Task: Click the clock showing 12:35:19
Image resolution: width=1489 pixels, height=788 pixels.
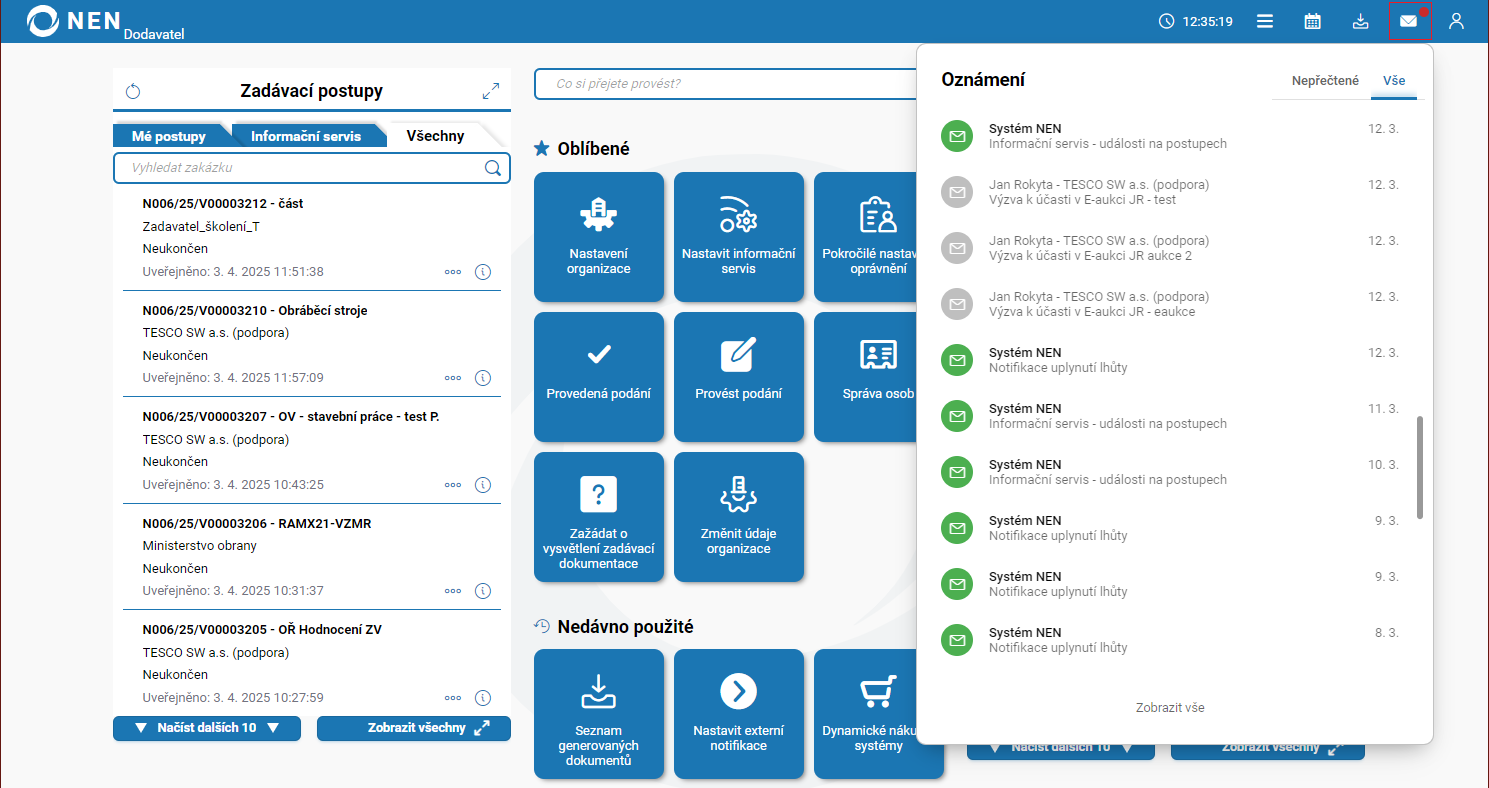Action: click(1195, 21)
